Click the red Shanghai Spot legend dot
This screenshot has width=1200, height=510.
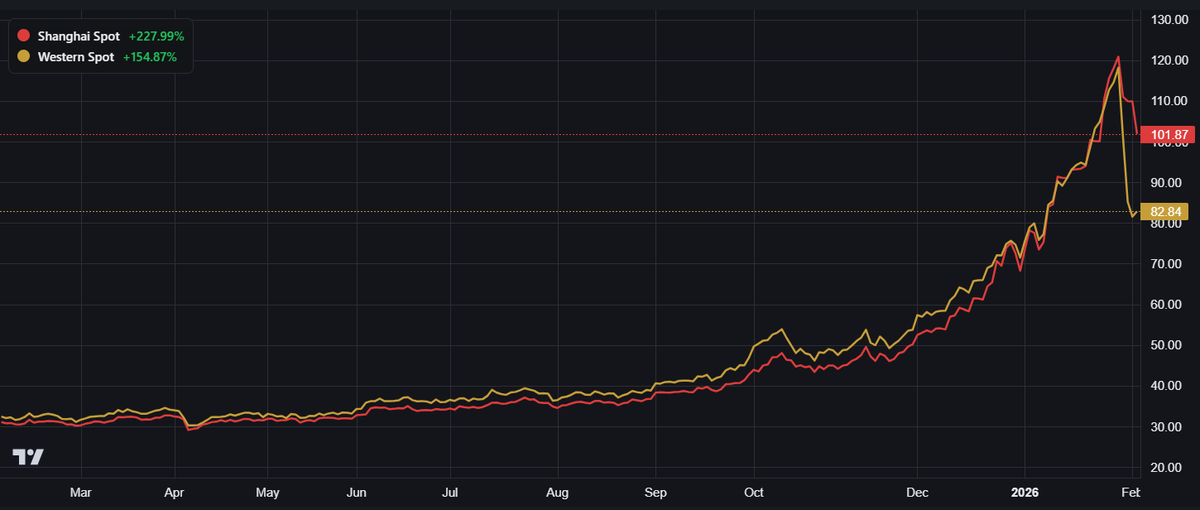click(24, 36)
